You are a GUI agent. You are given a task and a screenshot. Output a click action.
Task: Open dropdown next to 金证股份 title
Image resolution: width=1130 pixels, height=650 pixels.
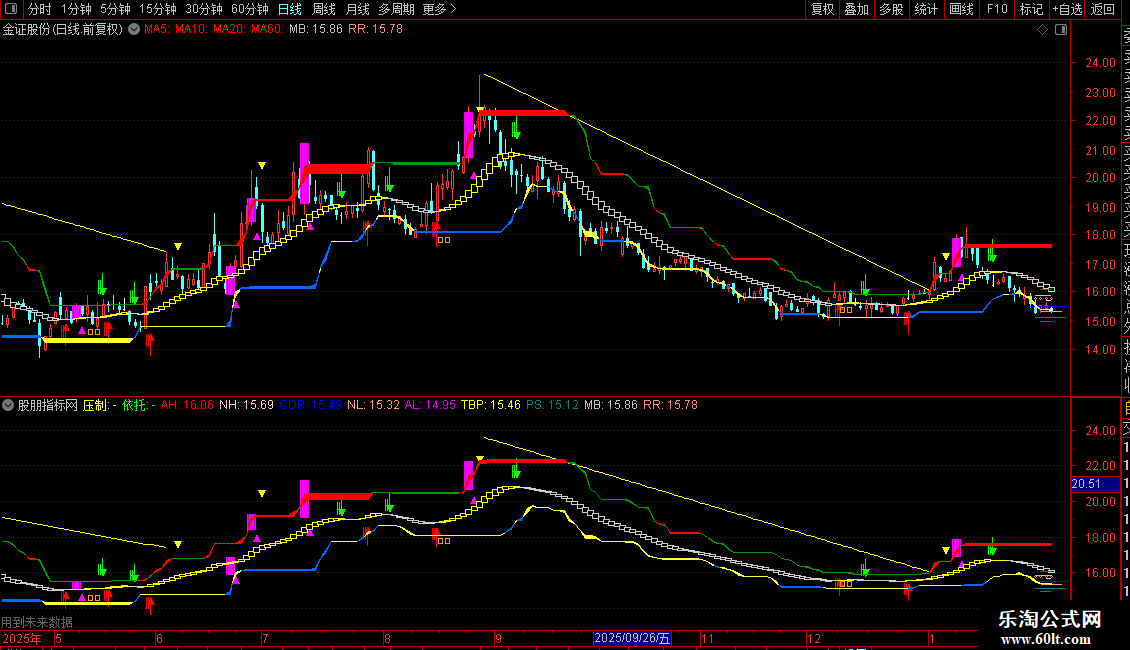tap(135, 30)
